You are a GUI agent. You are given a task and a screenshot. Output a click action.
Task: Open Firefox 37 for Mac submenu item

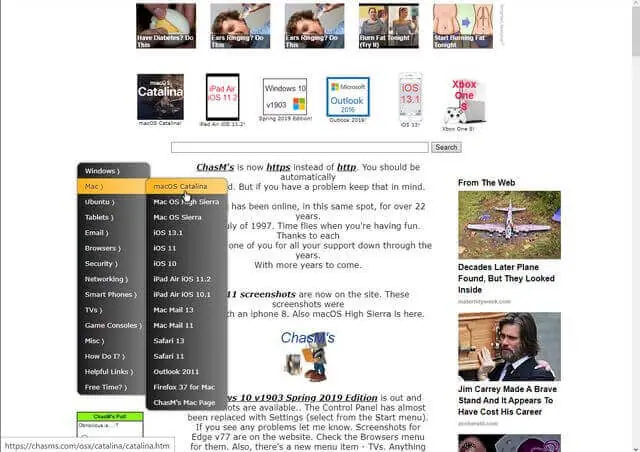(187, 387)
